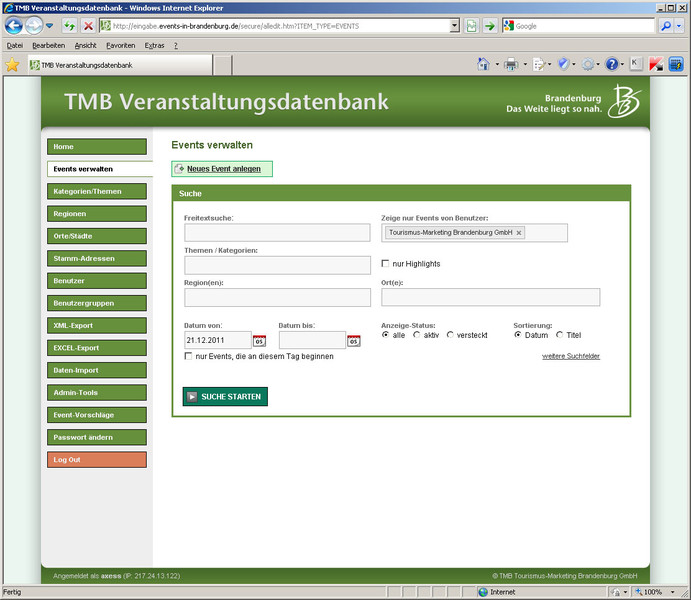Click the Neues Event anlegen link
The image size is (691, 600).
[x=224, y=169]
